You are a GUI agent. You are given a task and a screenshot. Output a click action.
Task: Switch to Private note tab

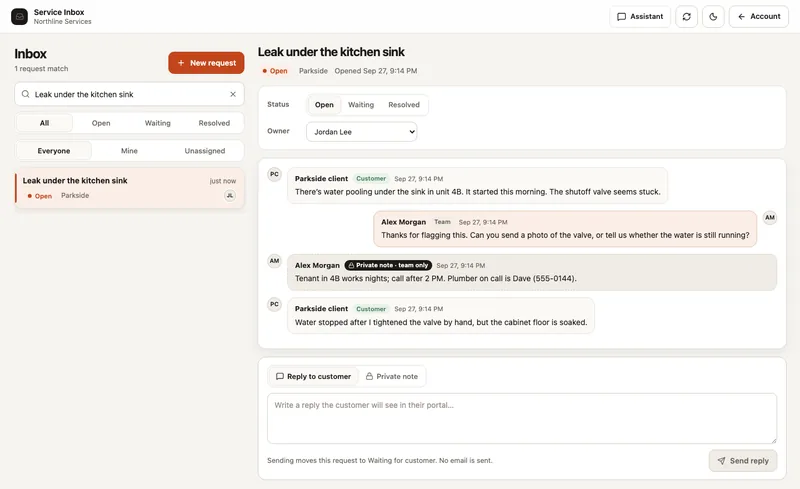point(392,376)
